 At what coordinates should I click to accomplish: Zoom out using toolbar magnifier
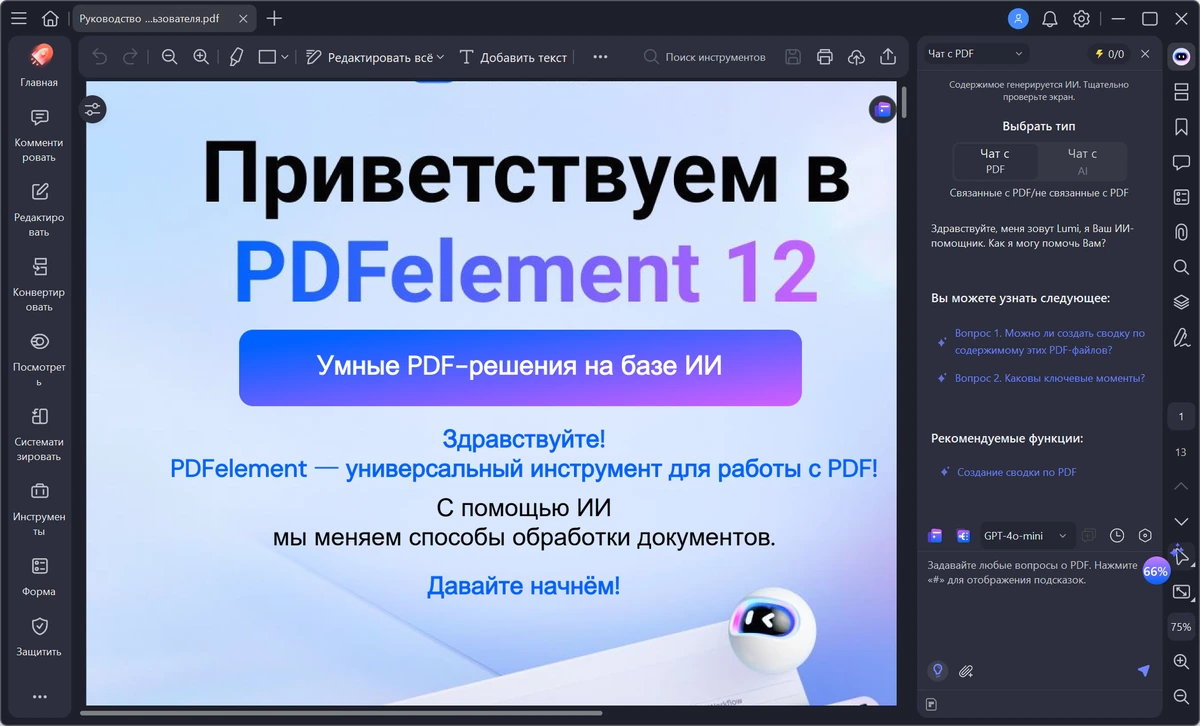coord(169,57)
